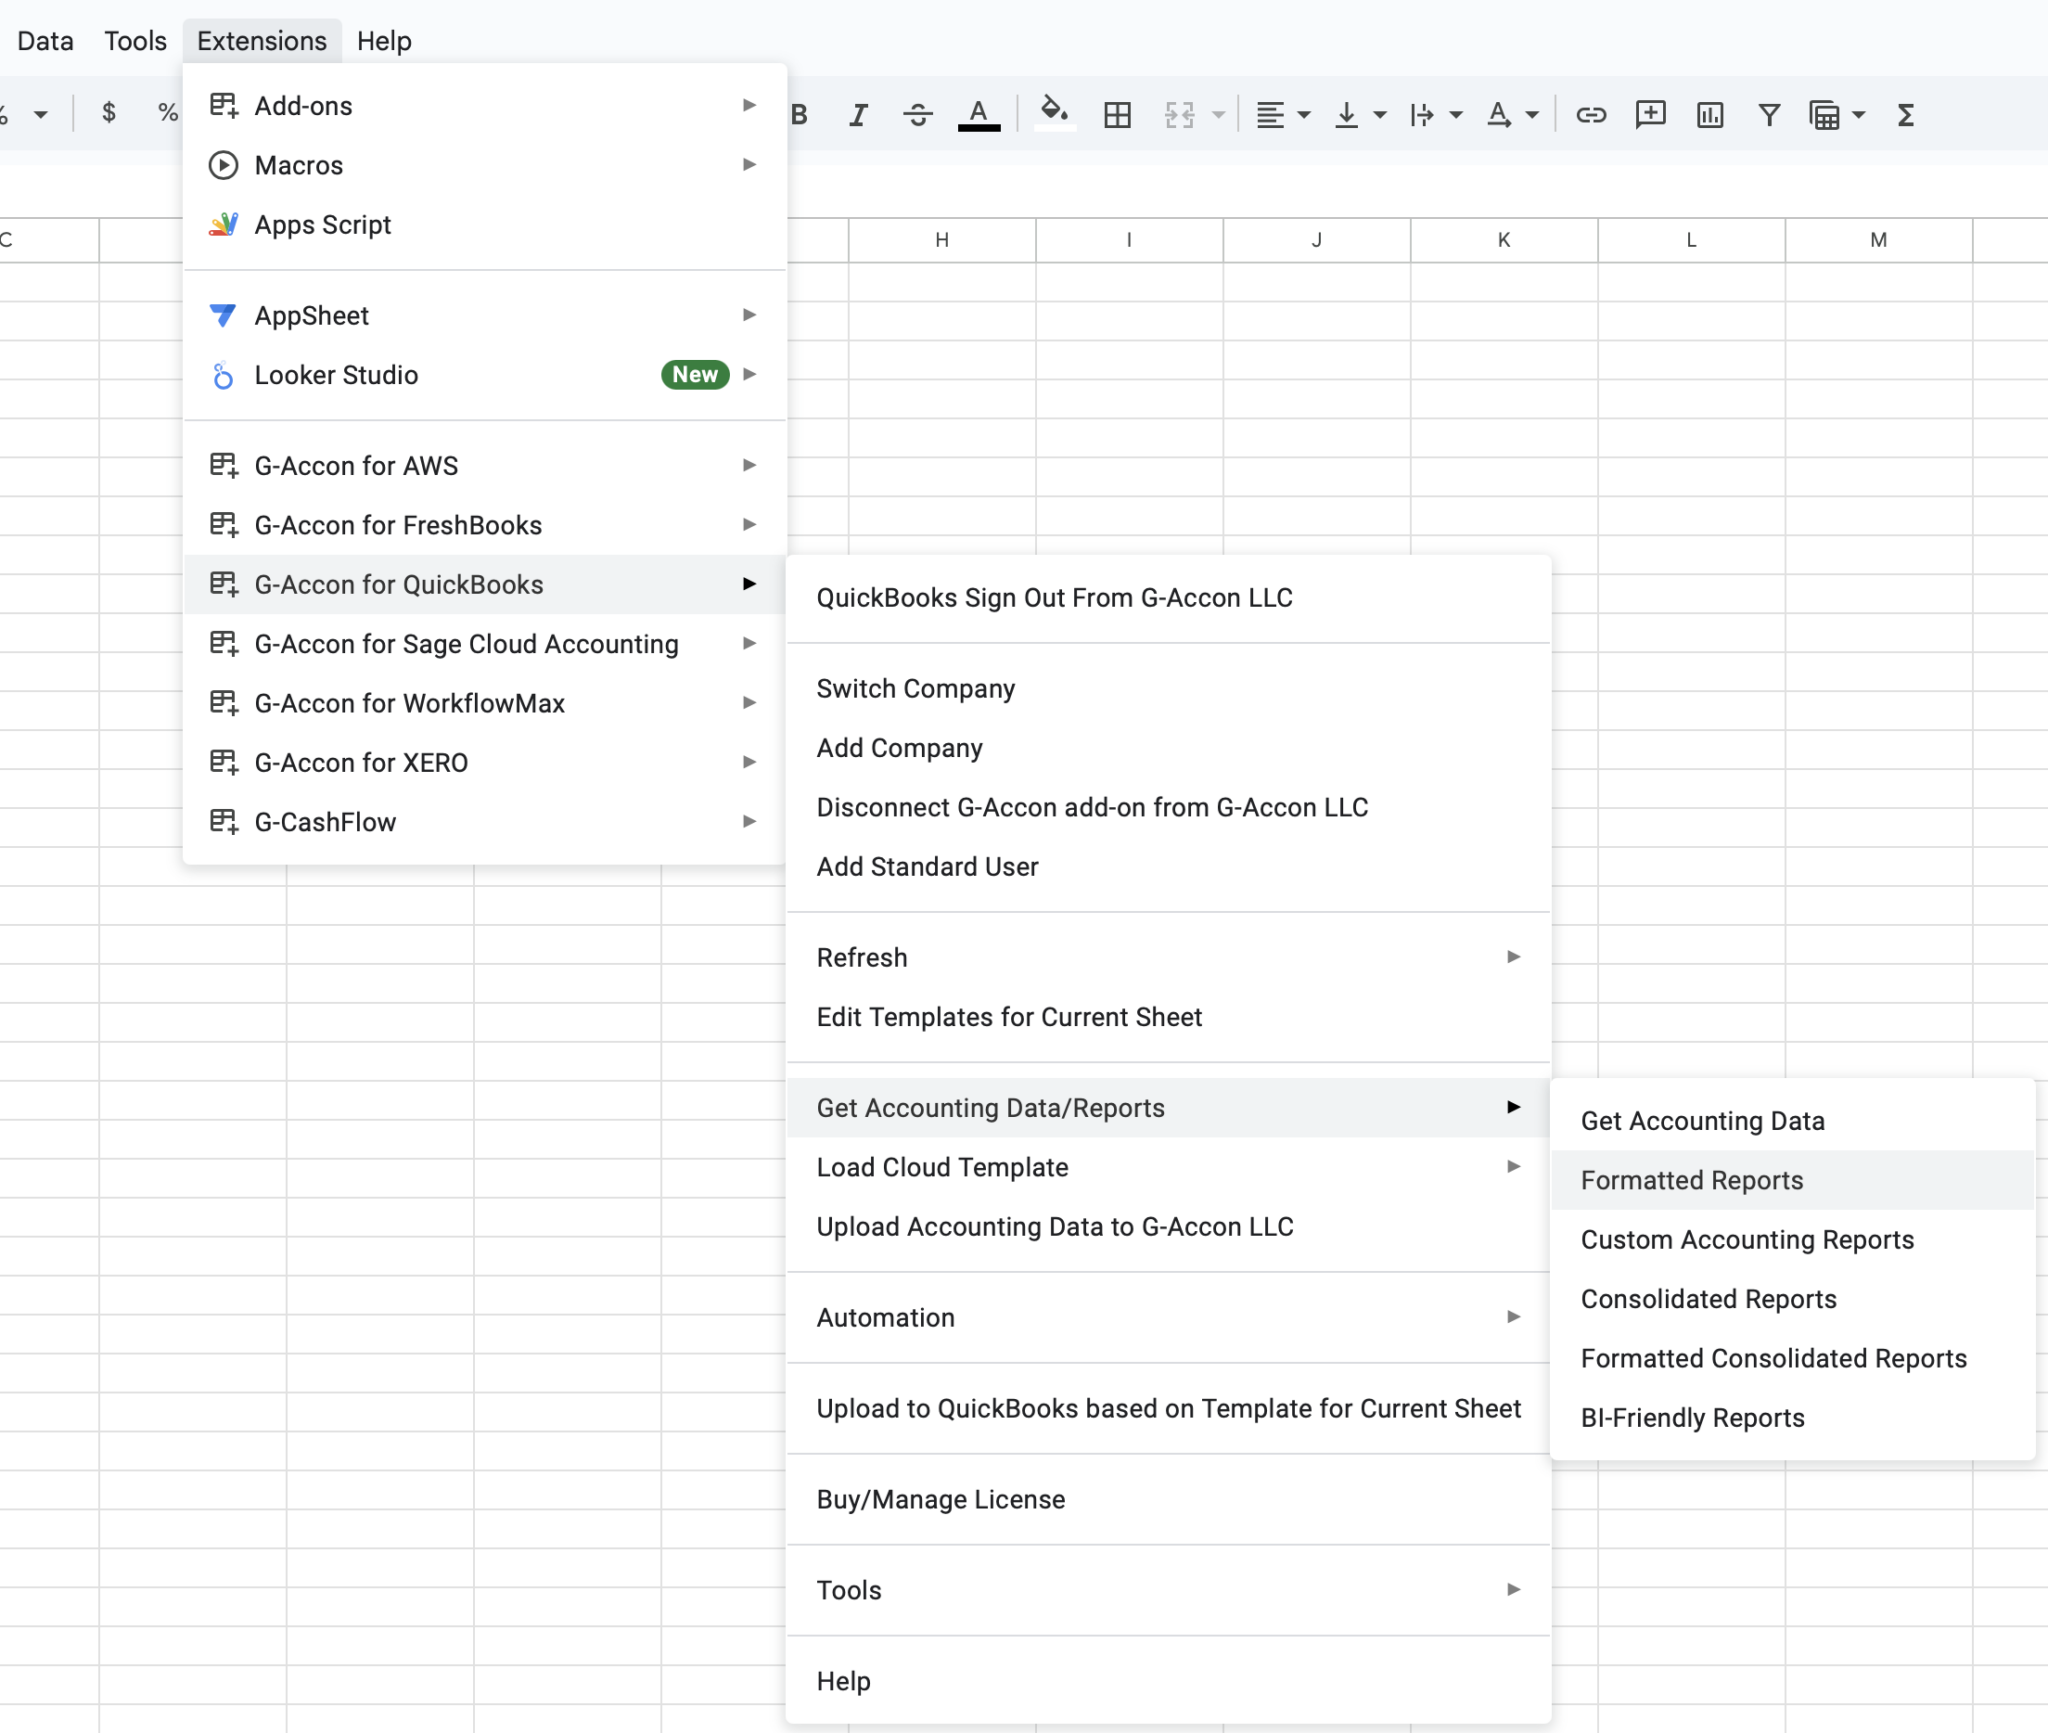Expand the Load Cloud Template submenu
This screenshot has height=1733, width=2048.
click(x=1168, y=1167)
